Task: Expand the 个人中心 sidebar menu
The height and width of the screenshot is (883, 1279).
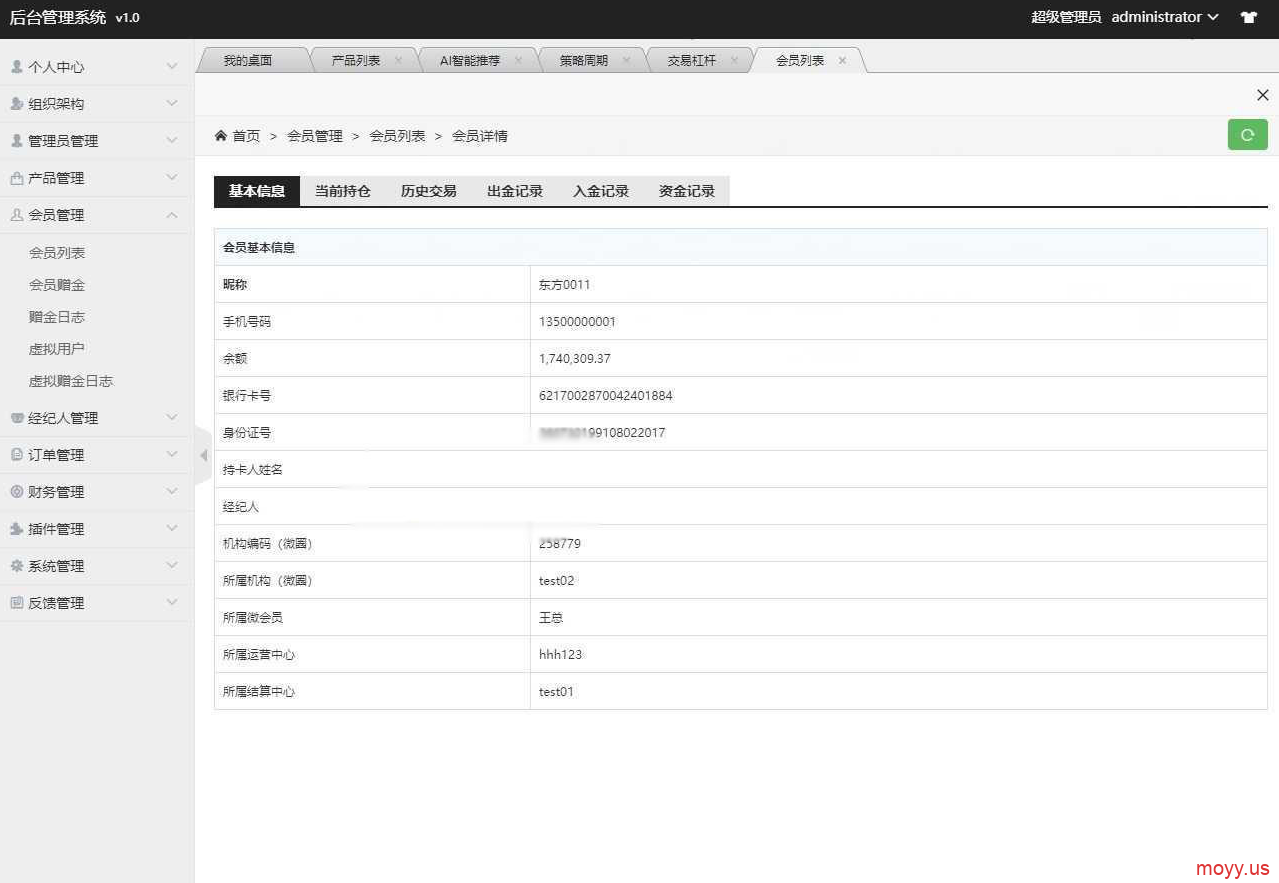Action: point(96,67)
